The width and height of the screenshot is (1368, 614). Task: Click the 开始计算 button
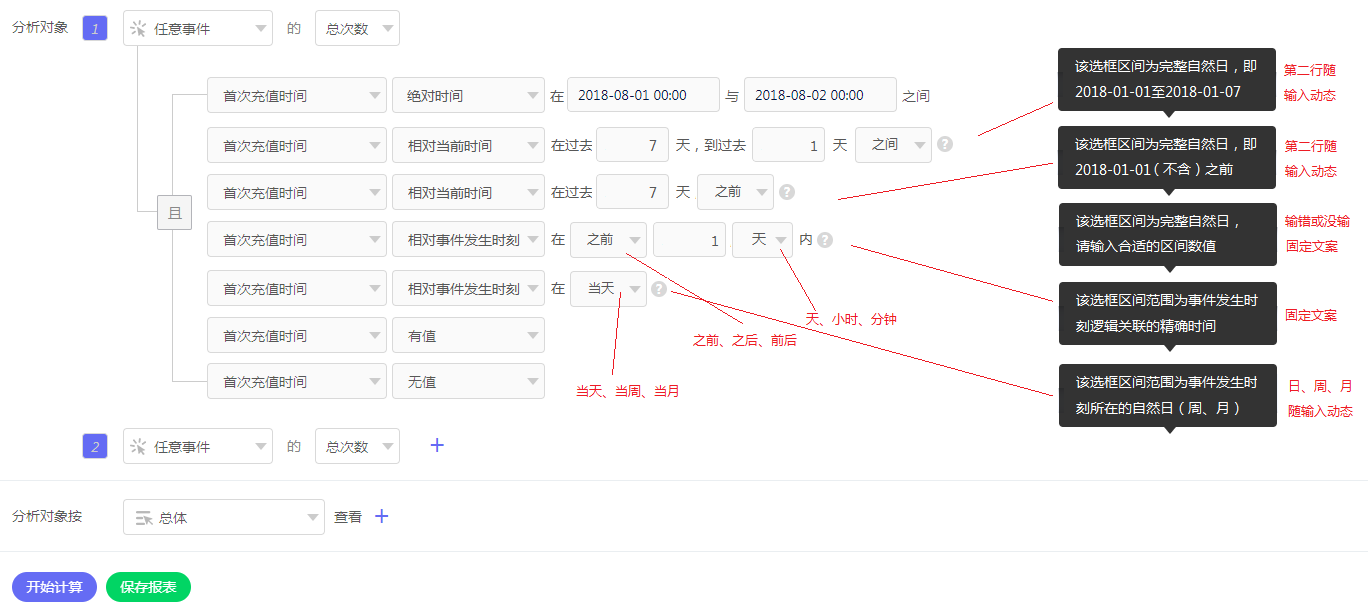[54, 587]
